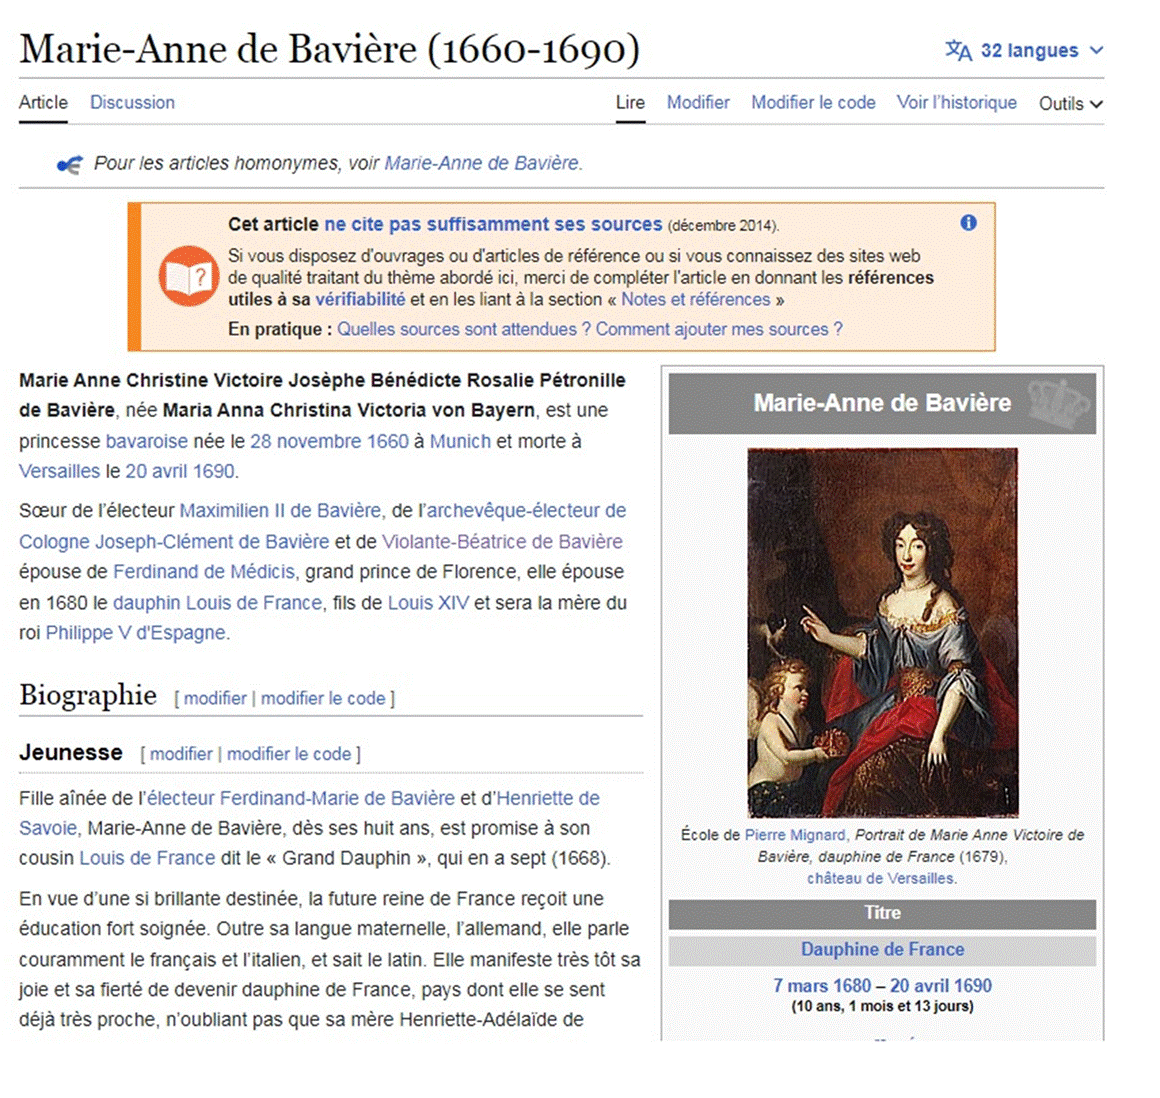Click 'modifier' beside the Biographie heading
The width and height of the screenshot is (1160, 1098).
tap(215, 698)
